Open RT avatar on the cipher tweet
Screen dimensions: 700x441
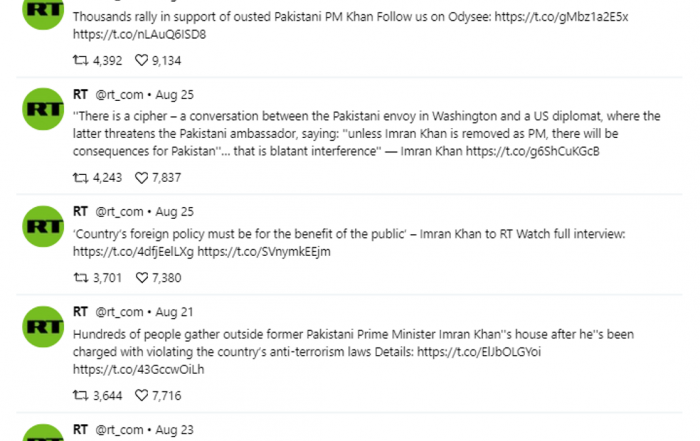pos(43,109)
